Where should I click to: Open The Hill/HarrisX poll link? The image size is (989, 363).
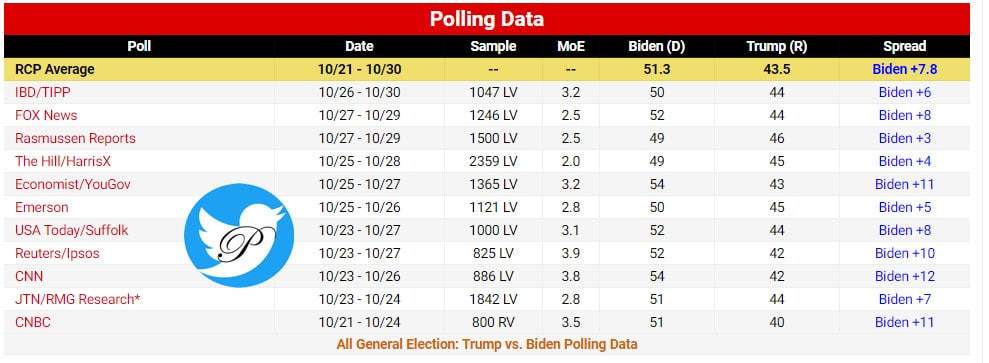[62, 161]
